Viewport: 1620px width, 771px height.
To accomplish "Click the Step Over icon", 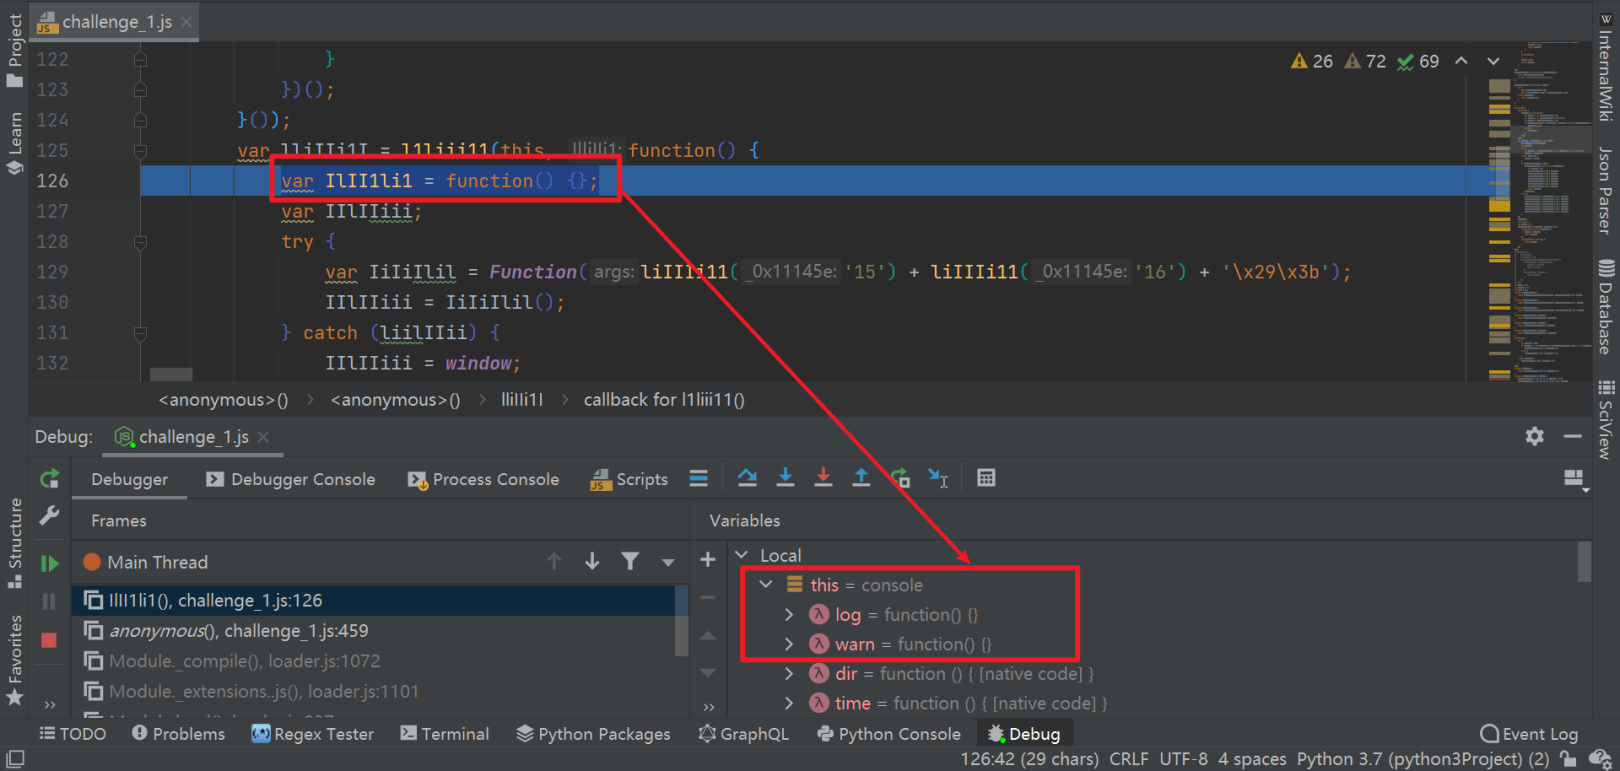I will click(747, 478).
